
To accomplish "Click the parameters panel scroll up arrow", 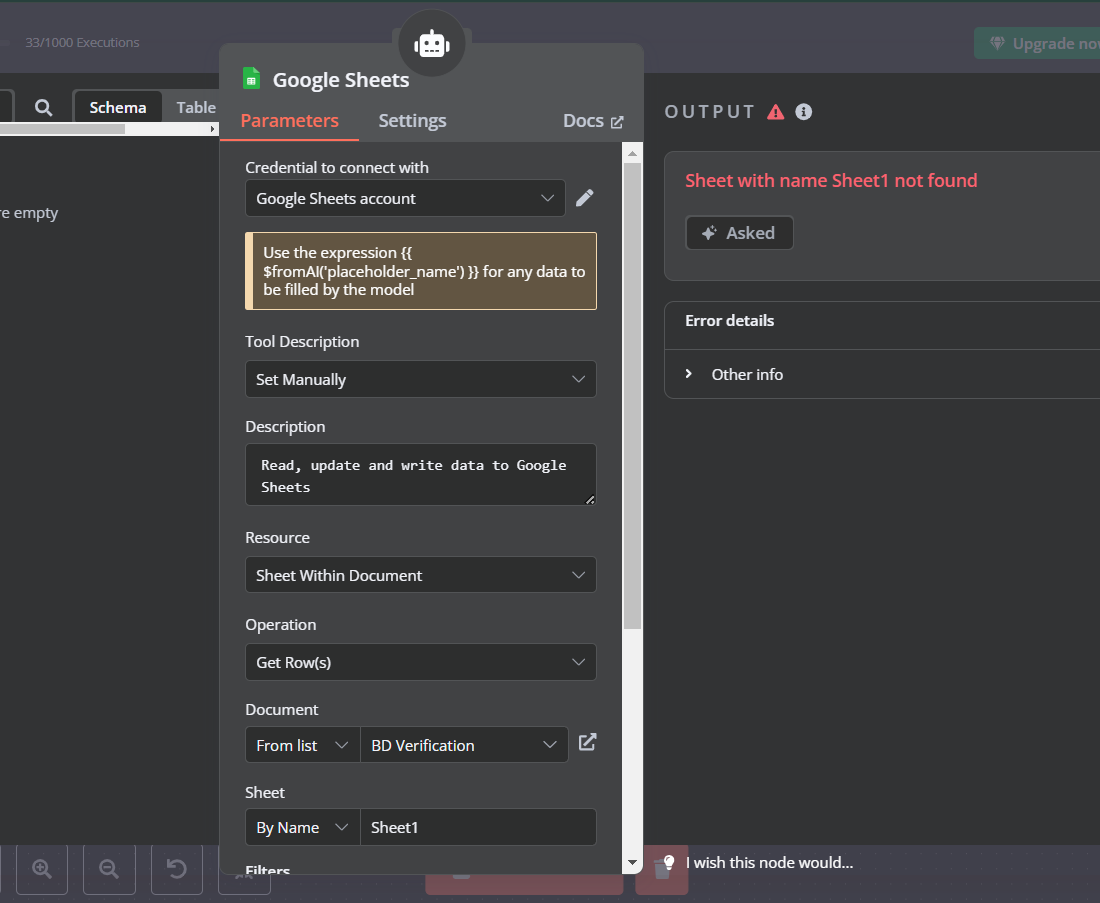I will click(x=632, y=152).
